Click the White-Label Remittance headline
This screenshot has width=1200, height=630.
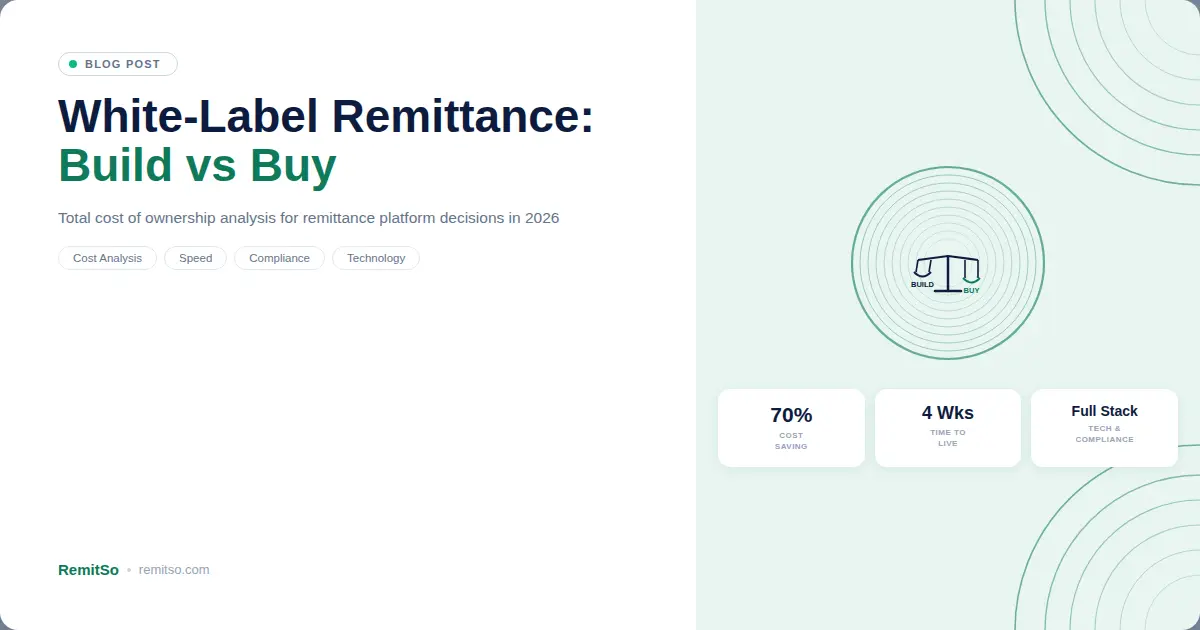click(x=326, y=117)
